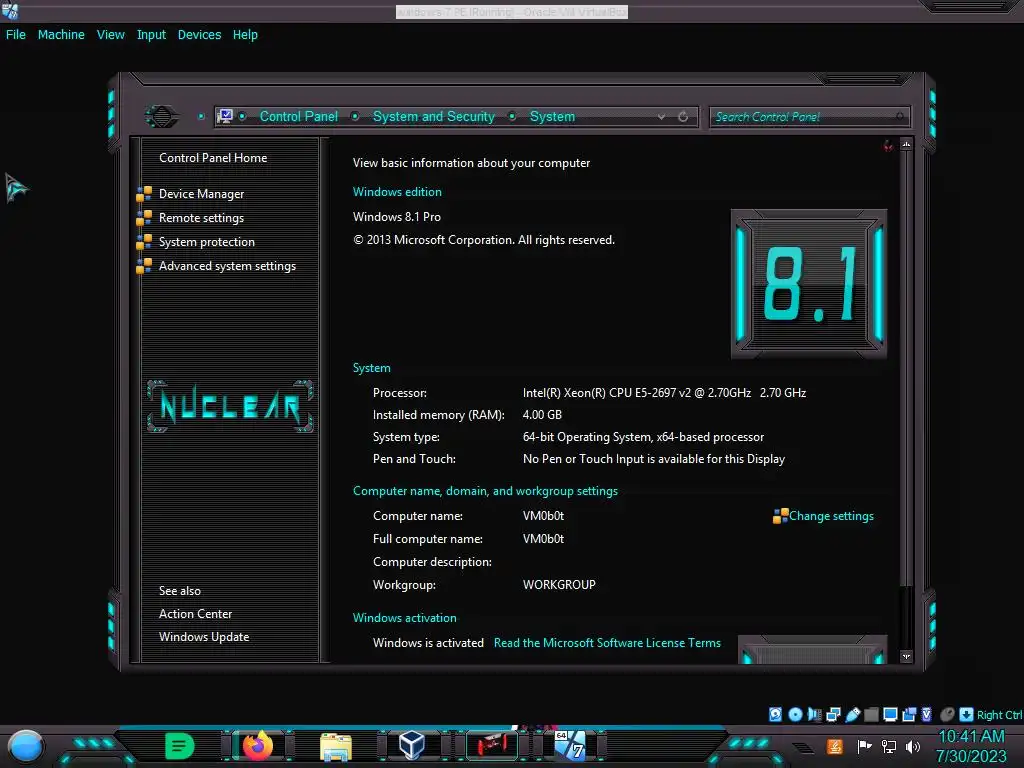Open the 64-bit 7 taskbar app
The image size is (1024, 768).
pos(570,746)
